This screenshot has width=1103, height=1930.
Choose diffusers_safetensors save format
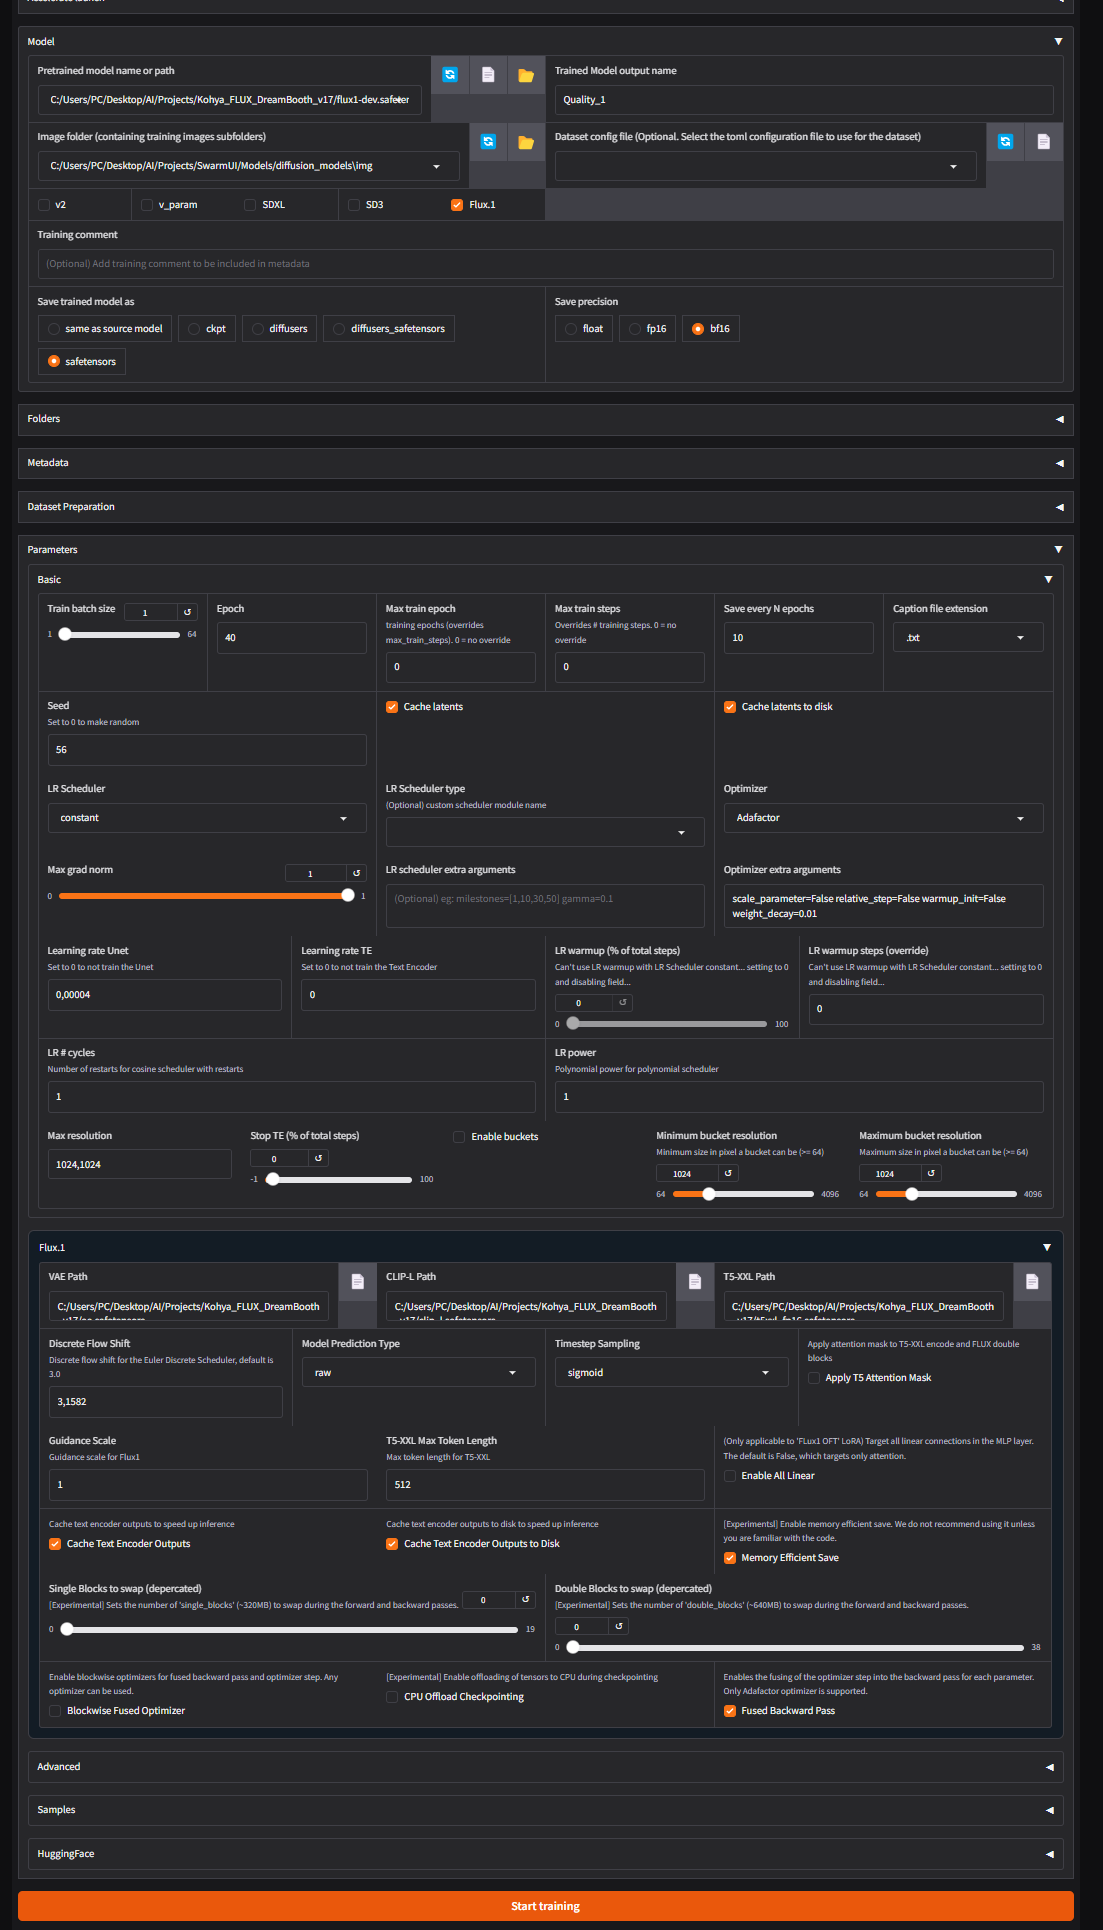coord(389,329)
